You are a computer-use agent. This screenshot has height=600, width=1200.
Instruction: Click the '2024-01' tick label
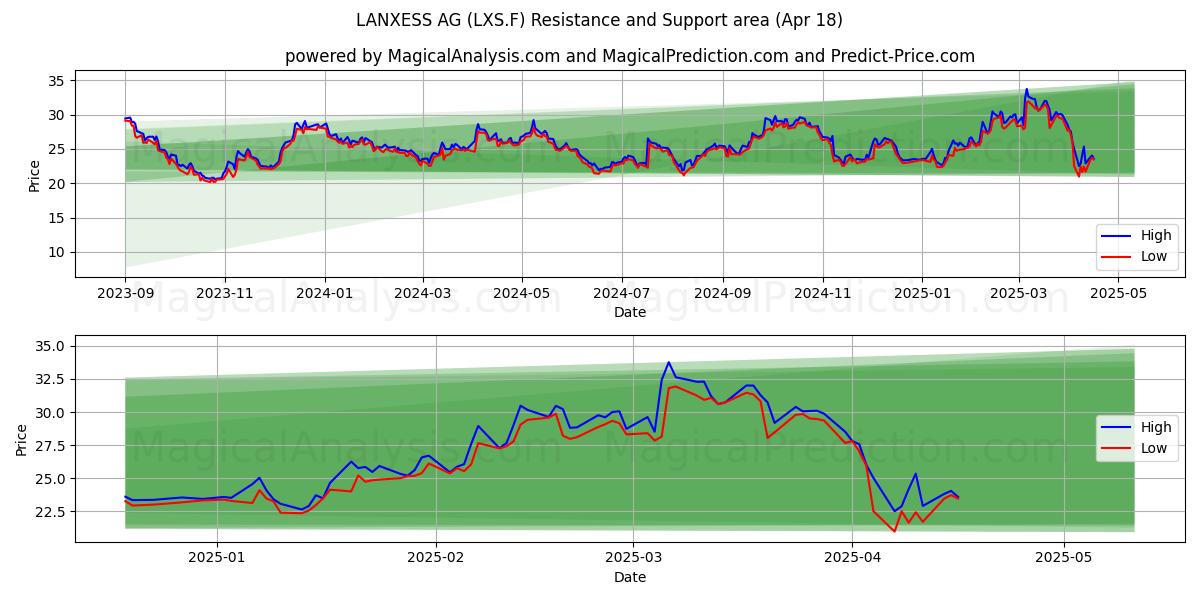[x=324, y=294]
